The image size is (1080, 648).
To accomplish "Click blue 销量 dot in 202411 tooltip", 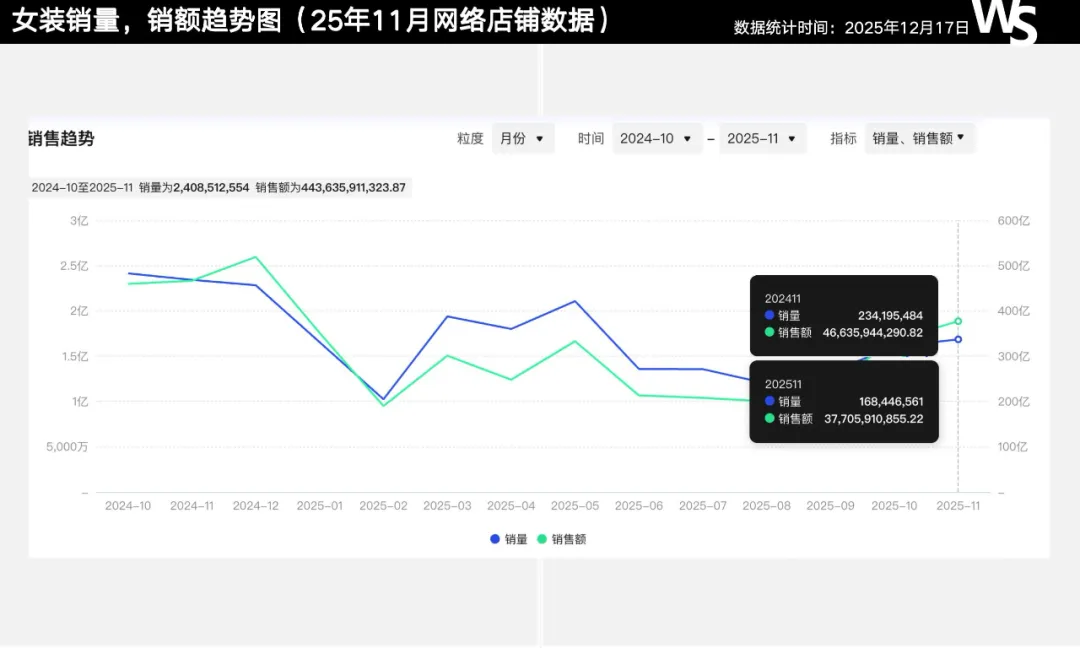I will coord(770,315).
